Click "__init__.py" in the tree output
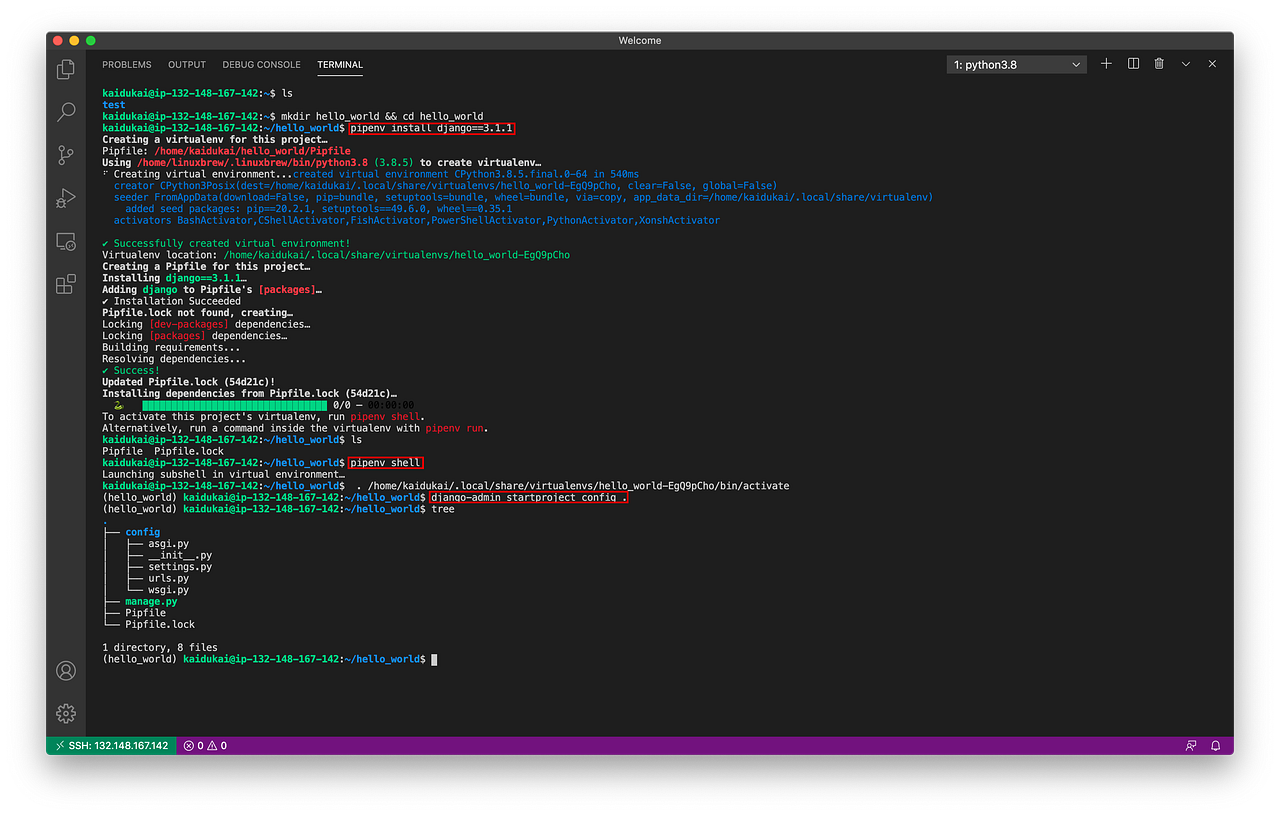 pos(180,556)
